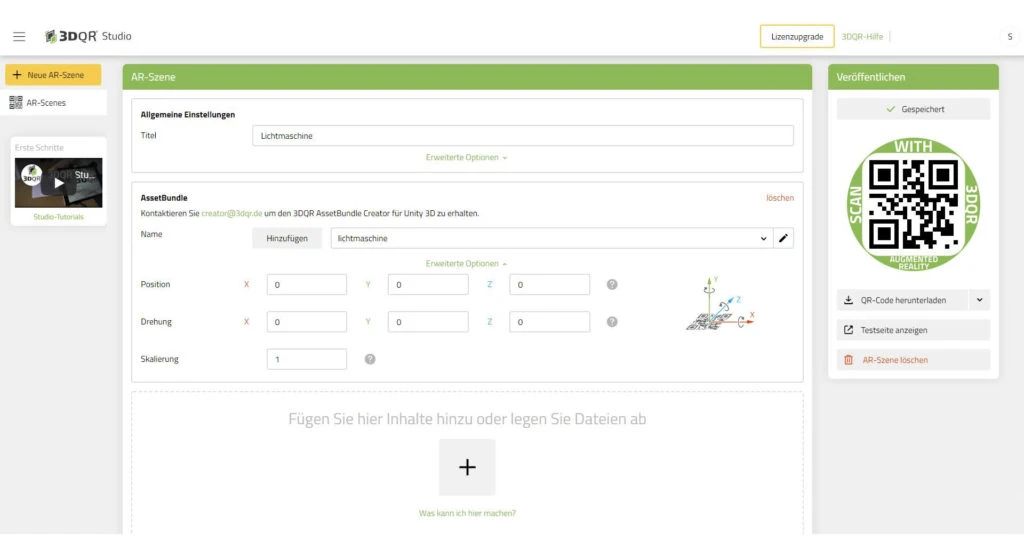Click the Drehung Y input field

pyautogui.click(x=428, y=322)
